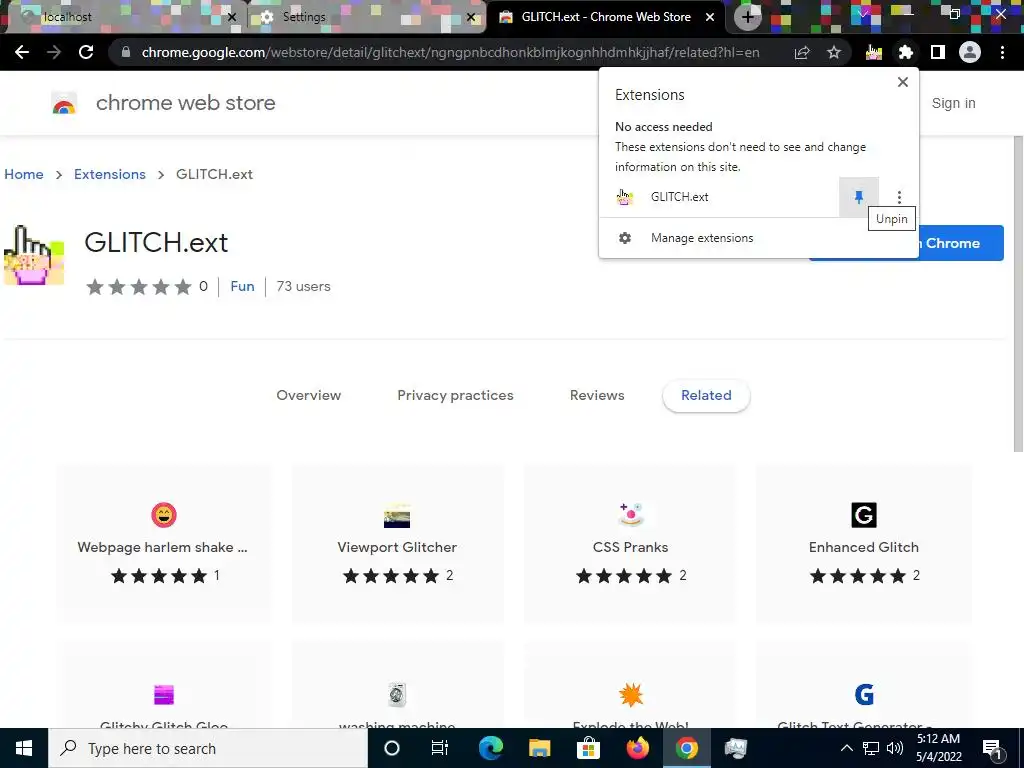Open network status in system tray

coord(871,748)
